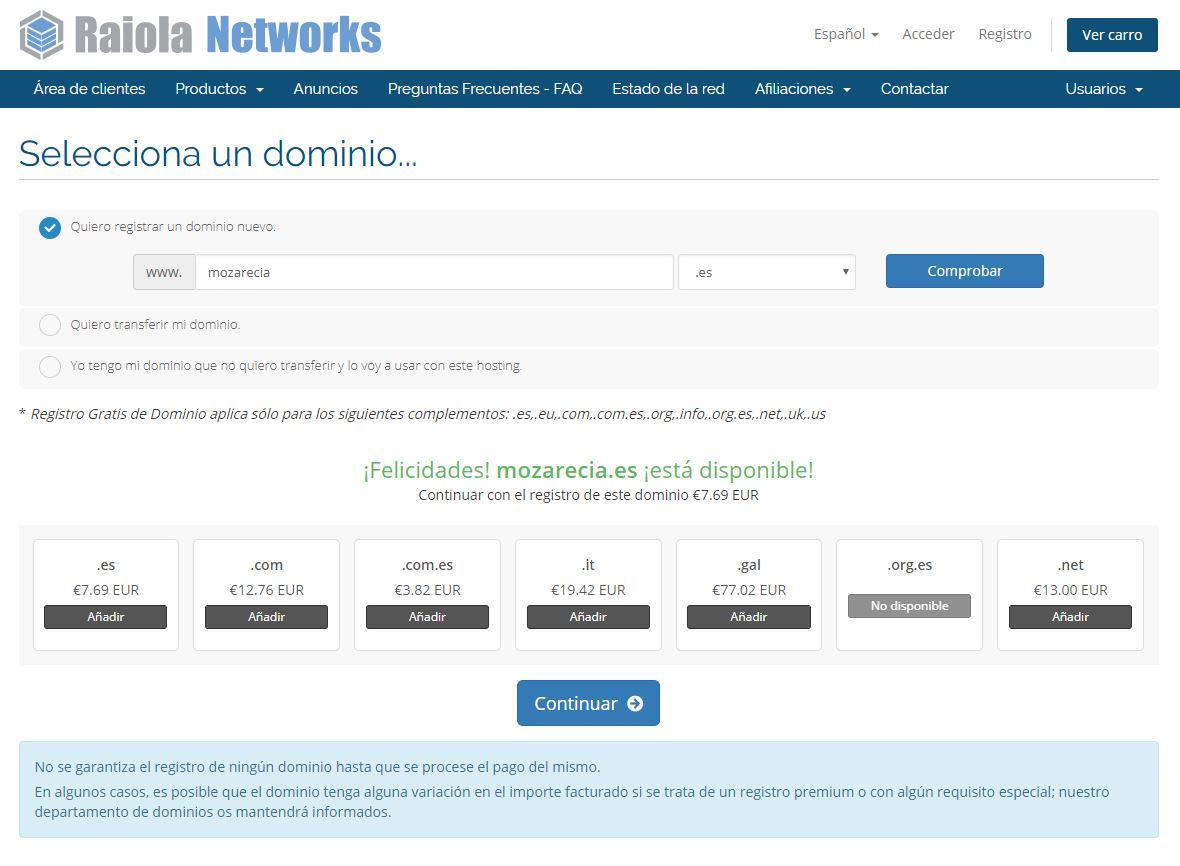Viewport: 1180px width, 866px height.
Task: Open the Registro link
Action: (1004, 34)
